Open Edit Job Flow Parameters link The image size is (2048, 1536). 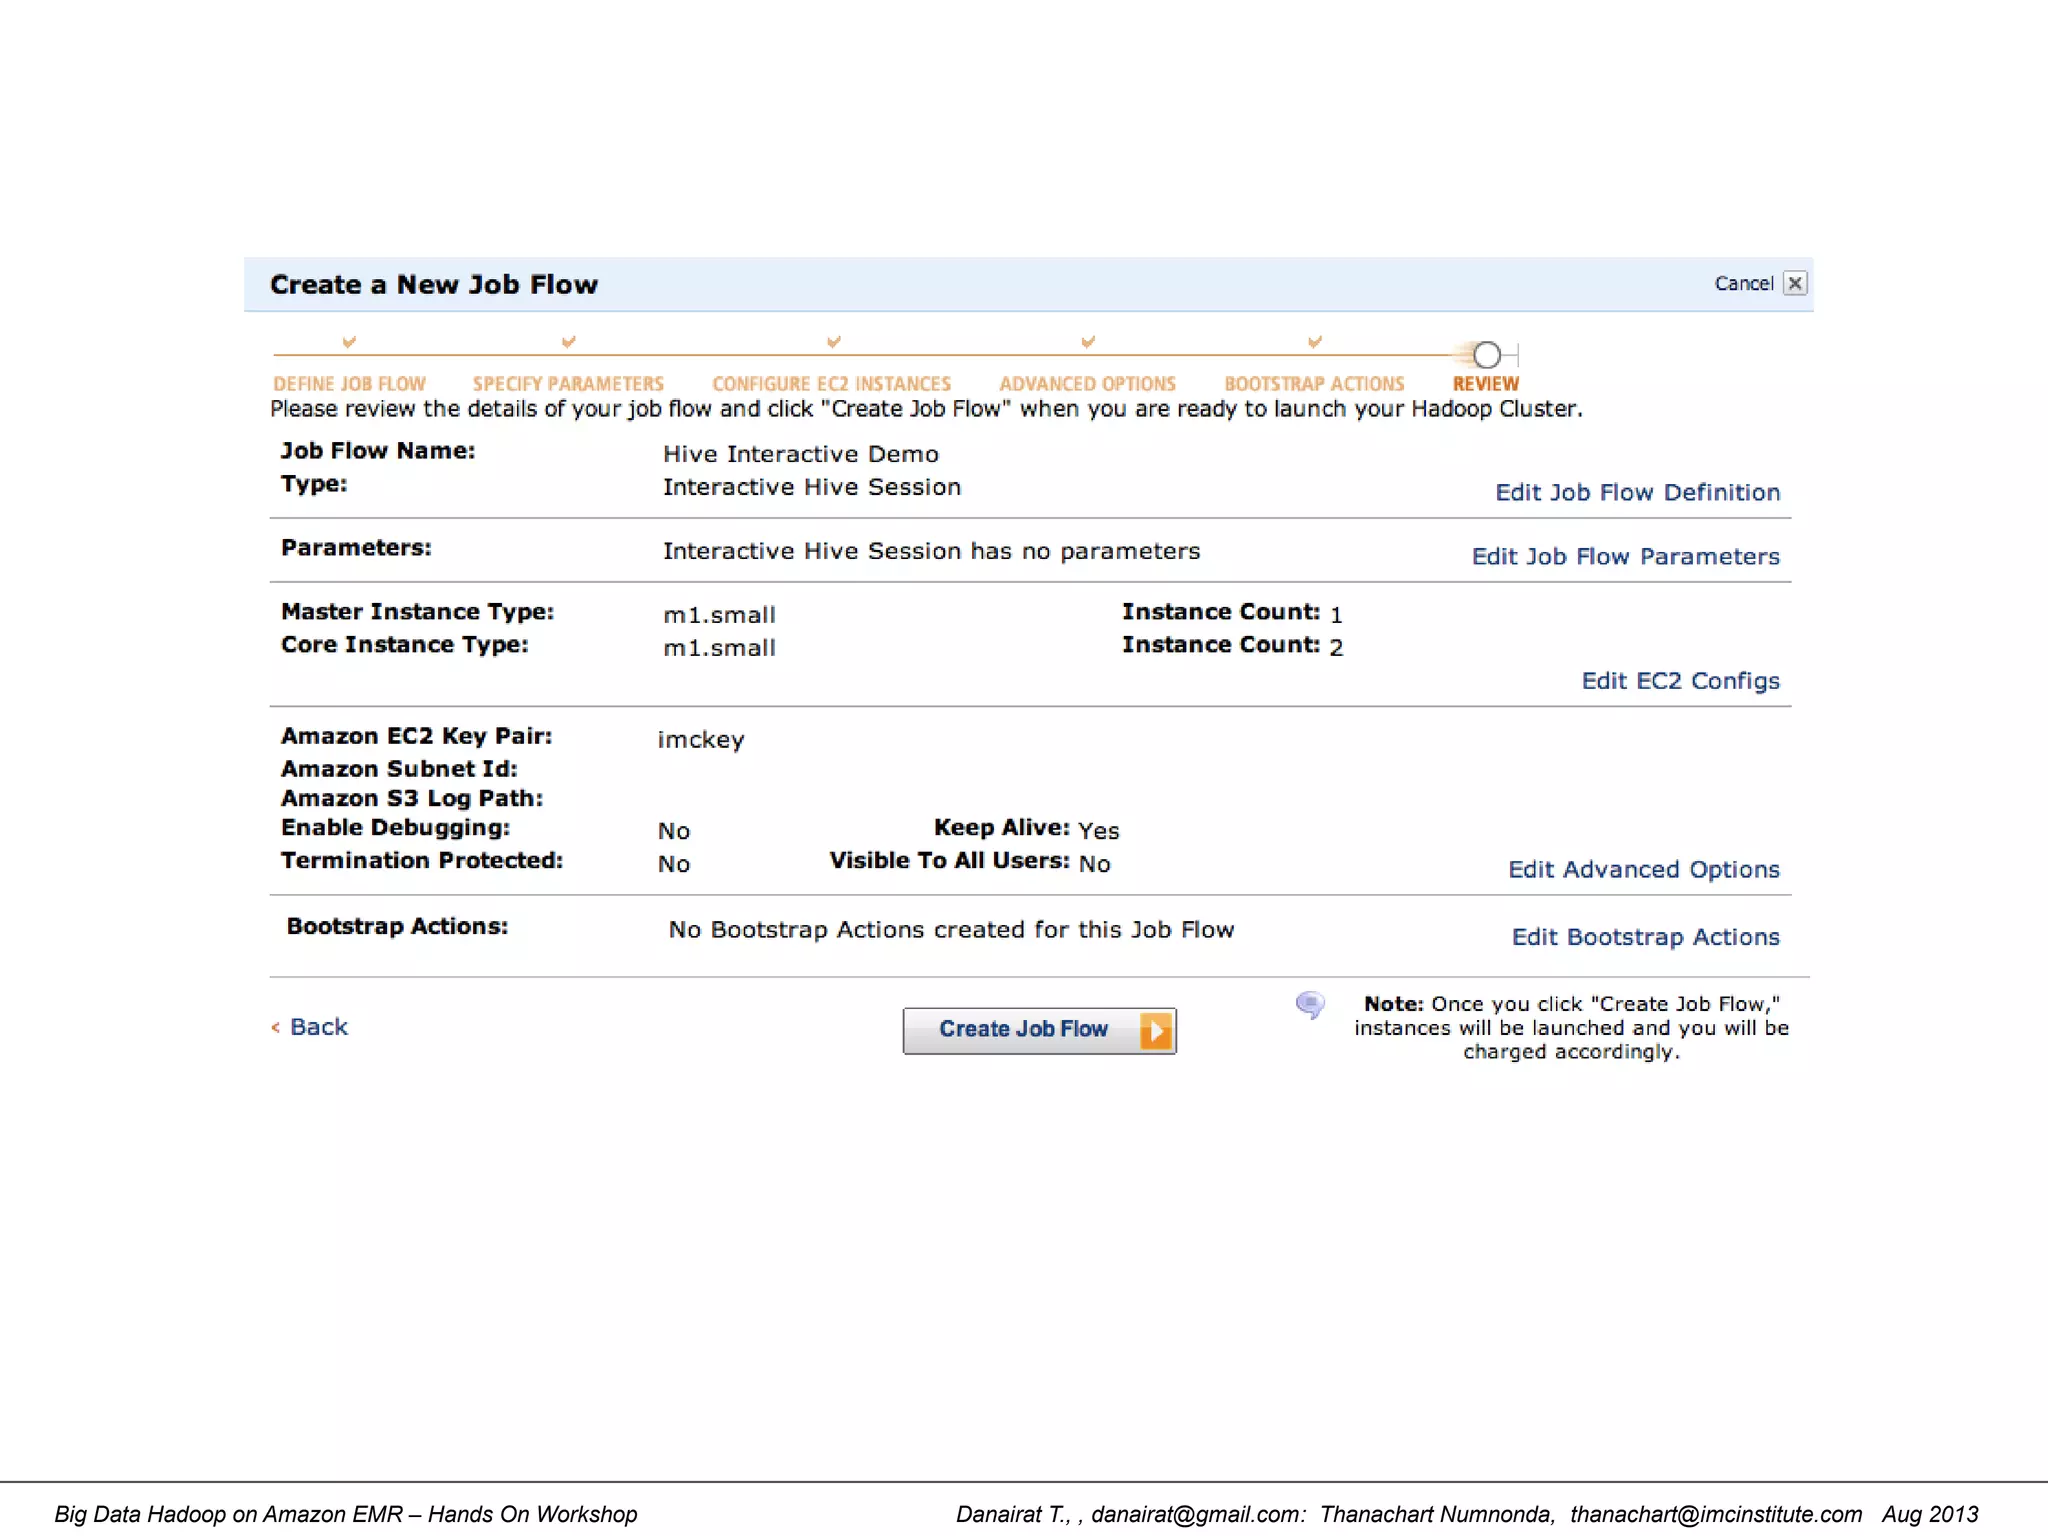(x=1625, y=556)
